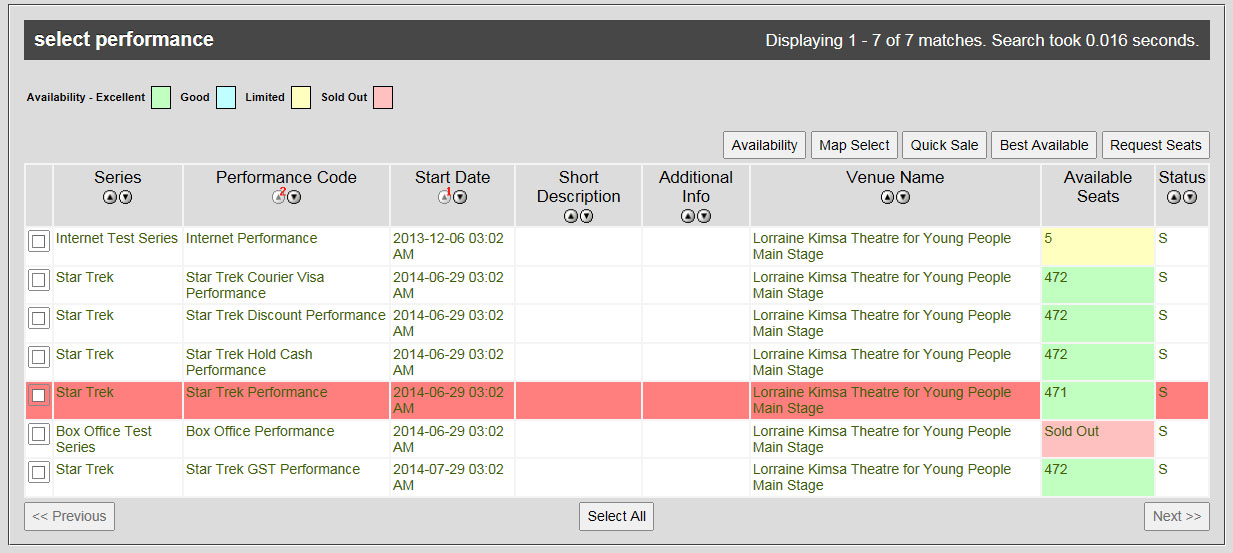Screen dimensions: 1233x553
Task: Click the Sold Out legend swatch
Action: click(382, 97)
